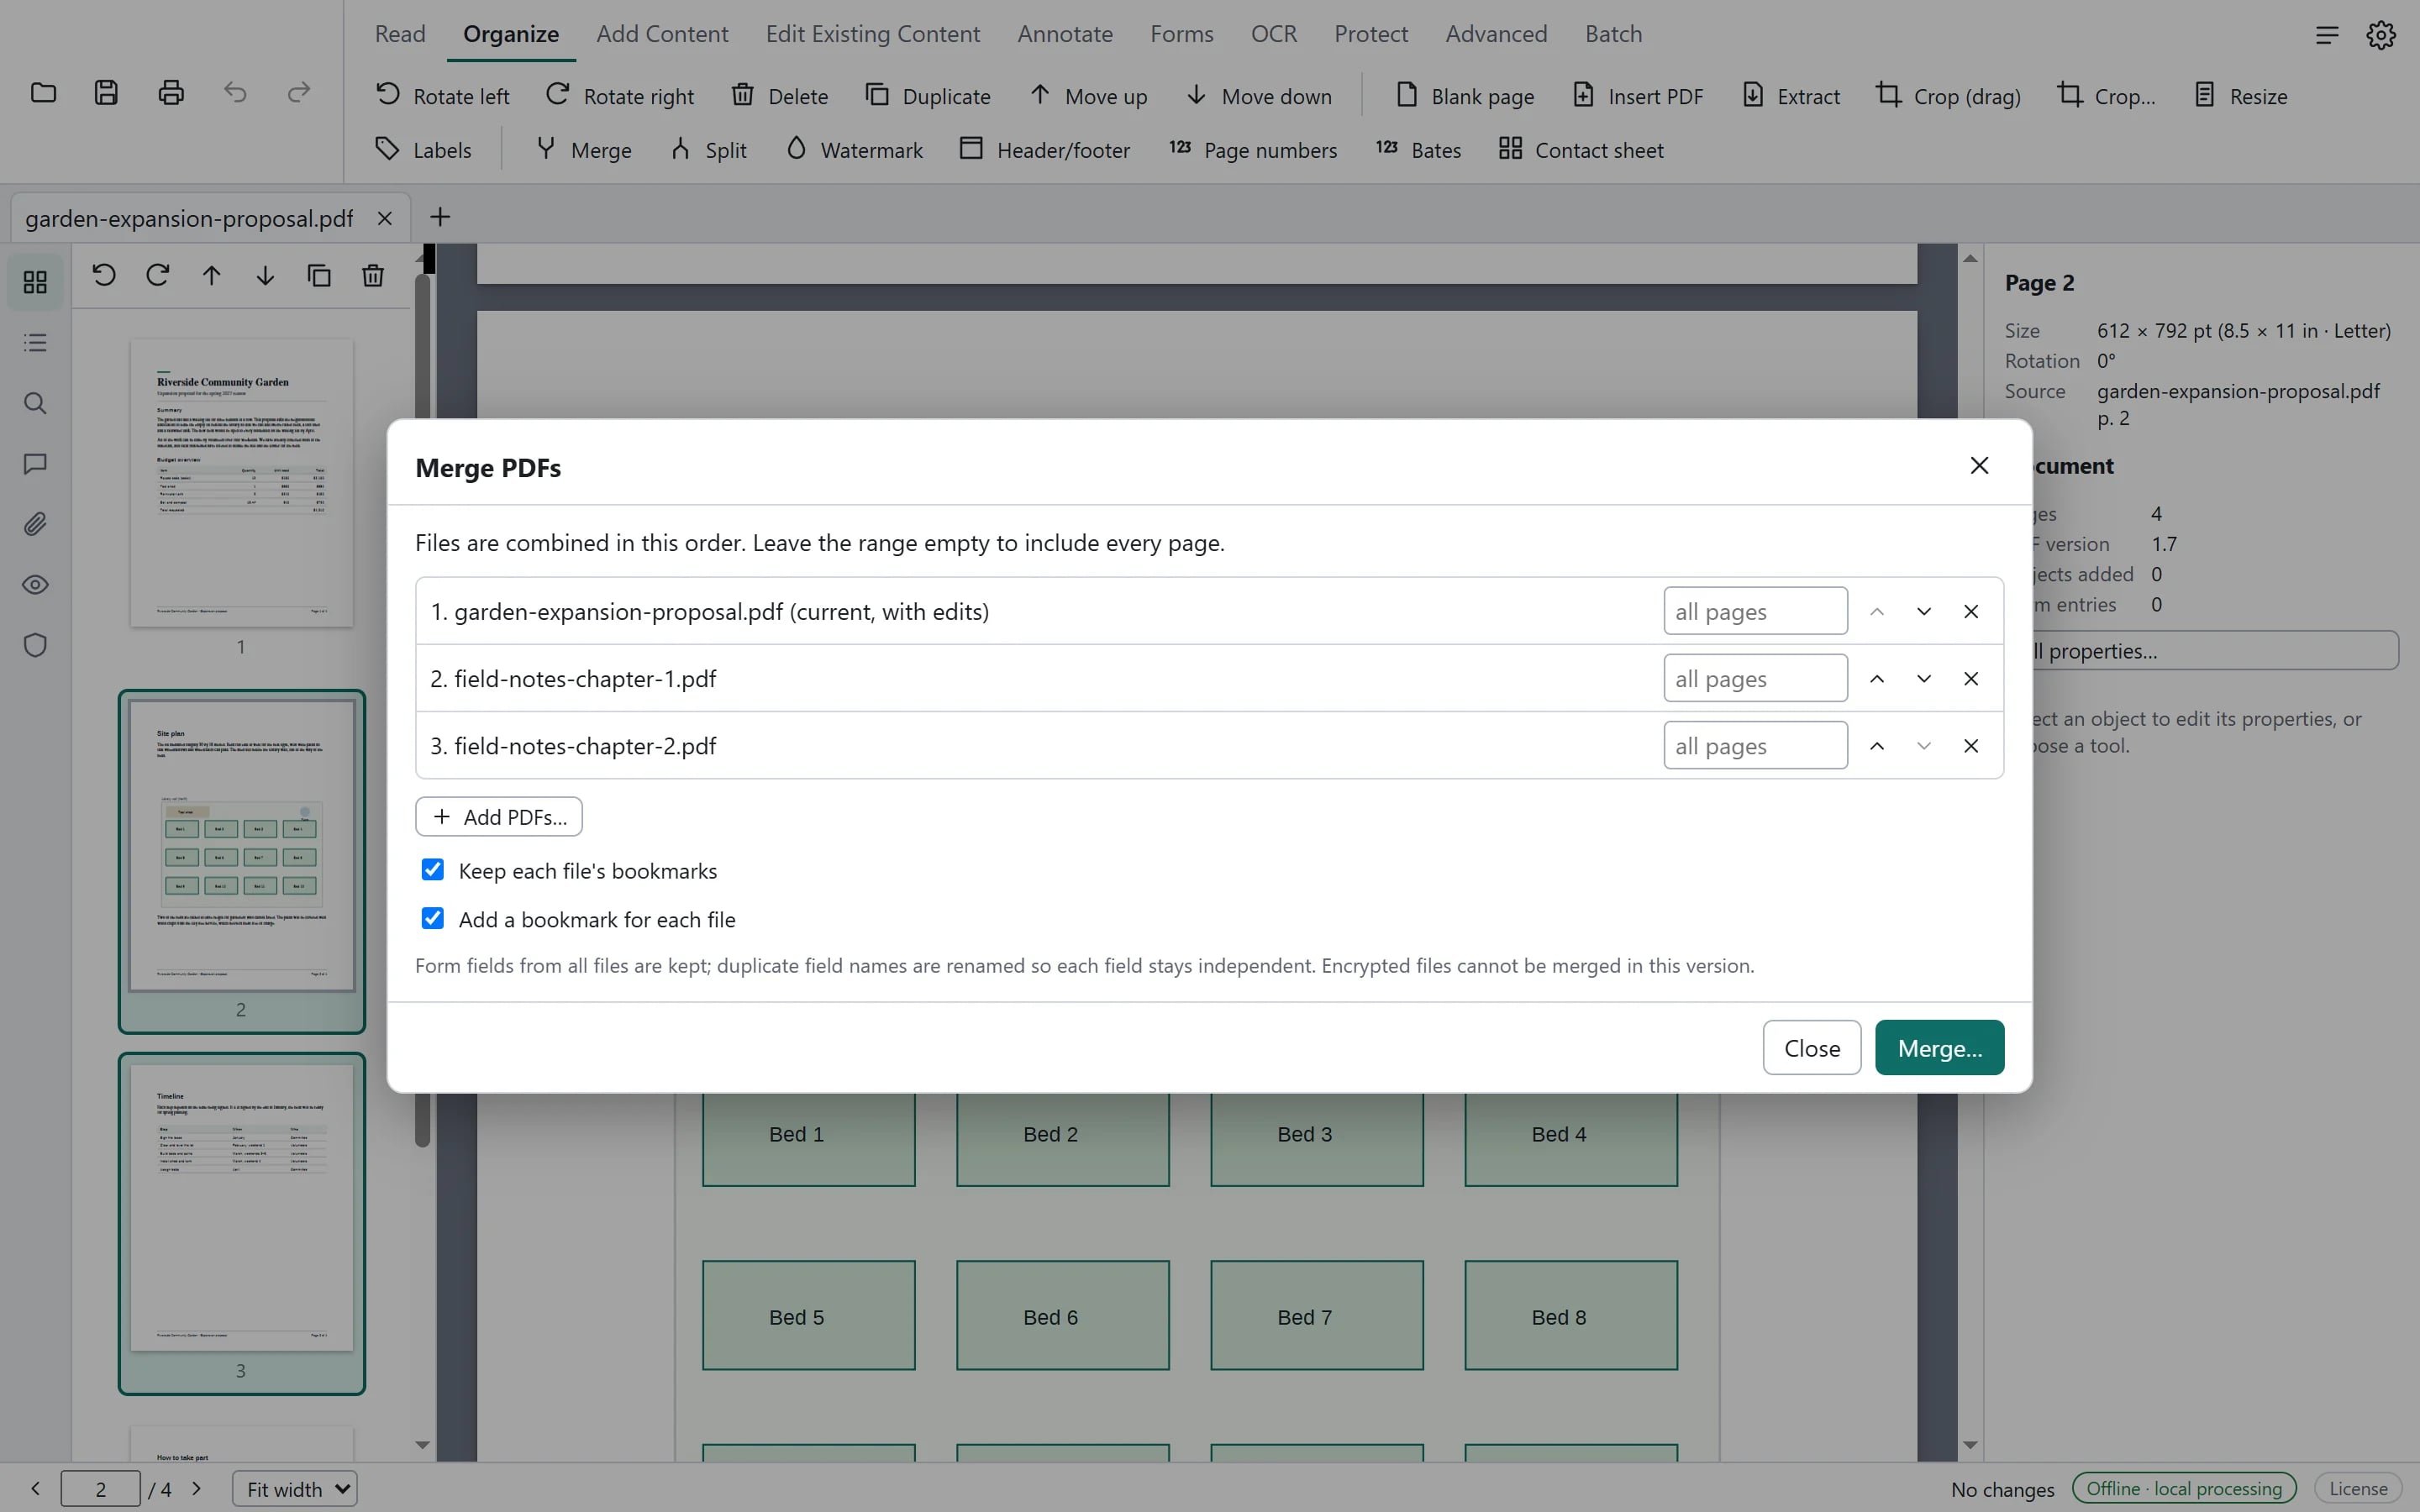
Task: Move garden-expansion-proposal.pdf down with chevron
Action: click(1924, 611)
